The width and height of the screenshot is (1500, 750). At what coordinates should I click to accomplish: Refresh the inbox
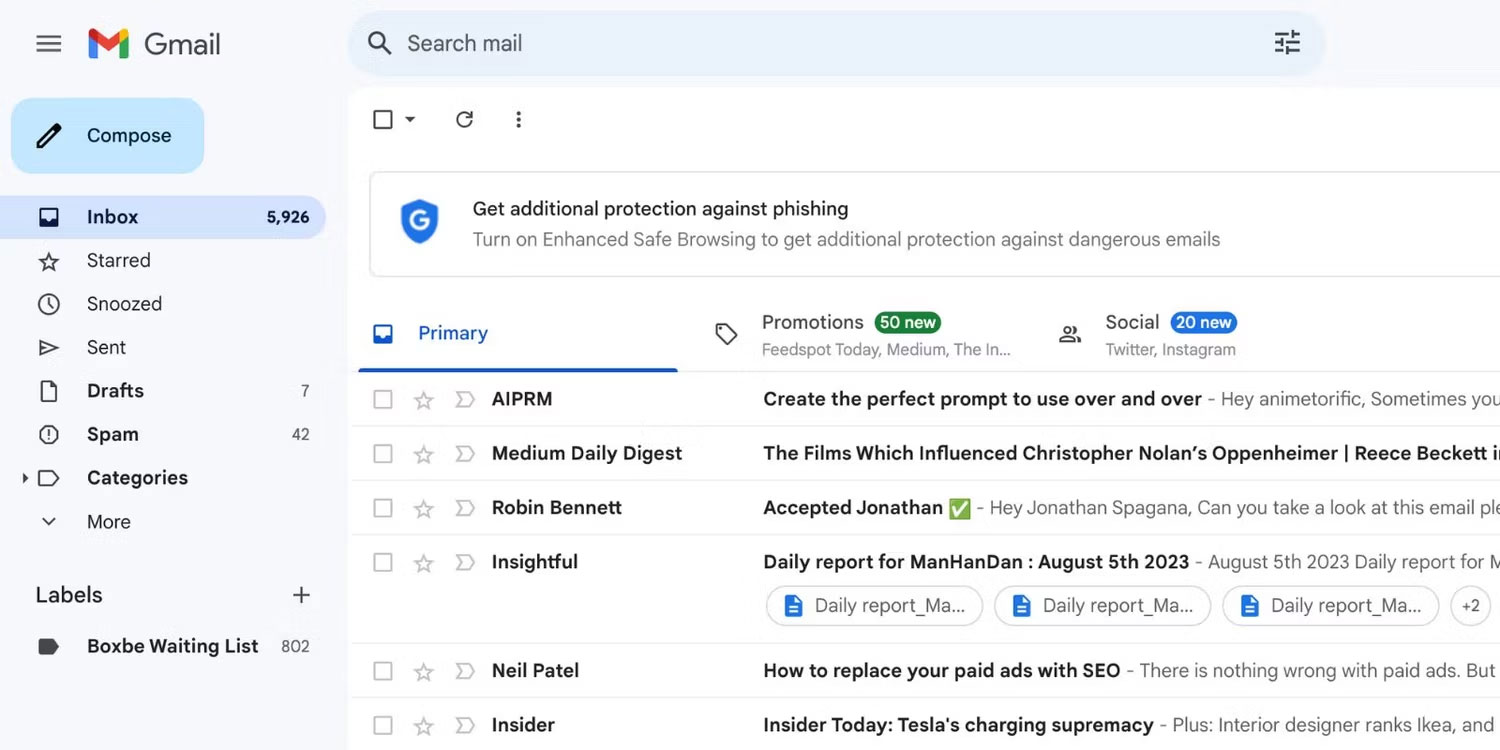464,119
